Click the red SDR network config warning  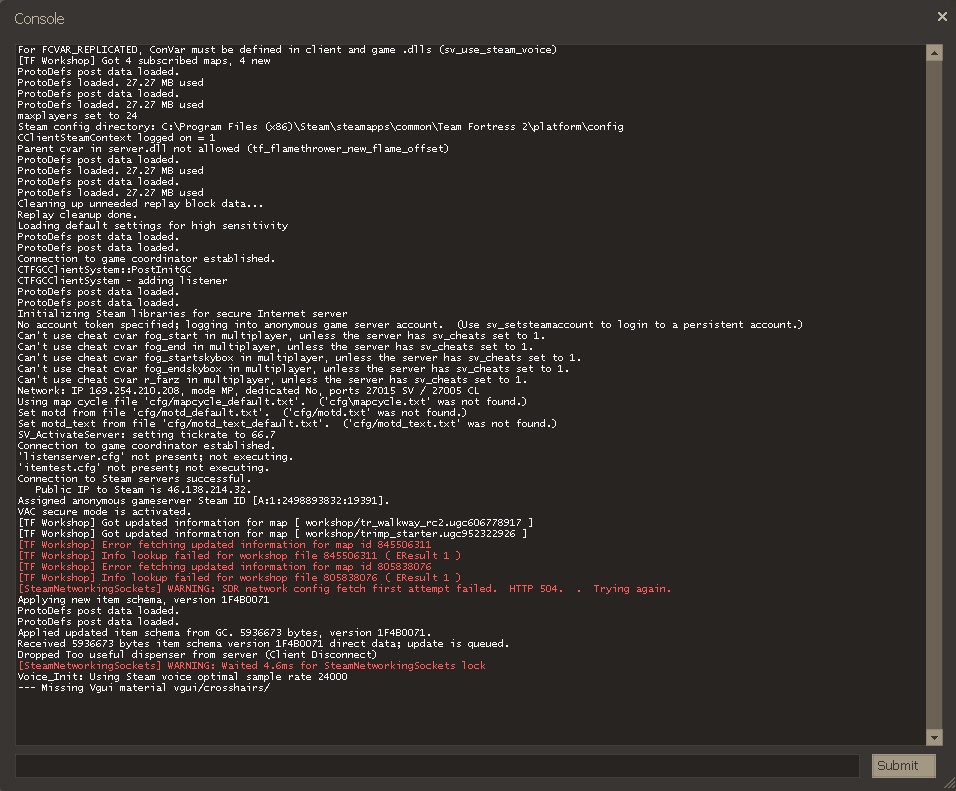coord(345,589)
